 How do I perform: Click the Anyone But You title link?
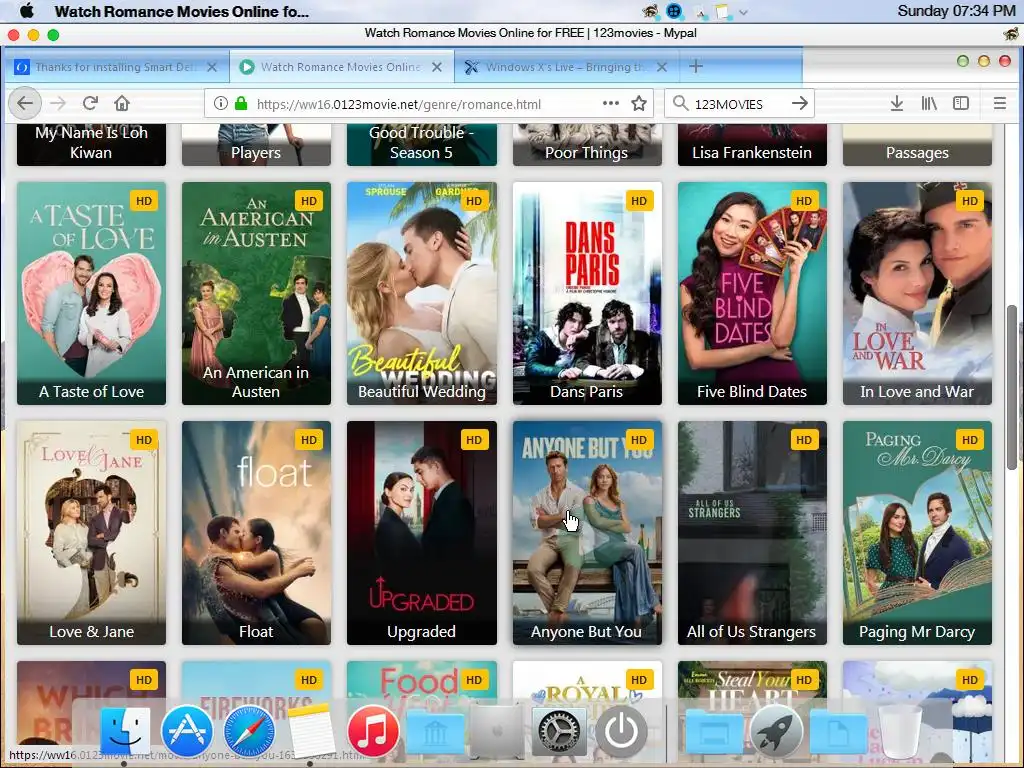pos(586,632)
